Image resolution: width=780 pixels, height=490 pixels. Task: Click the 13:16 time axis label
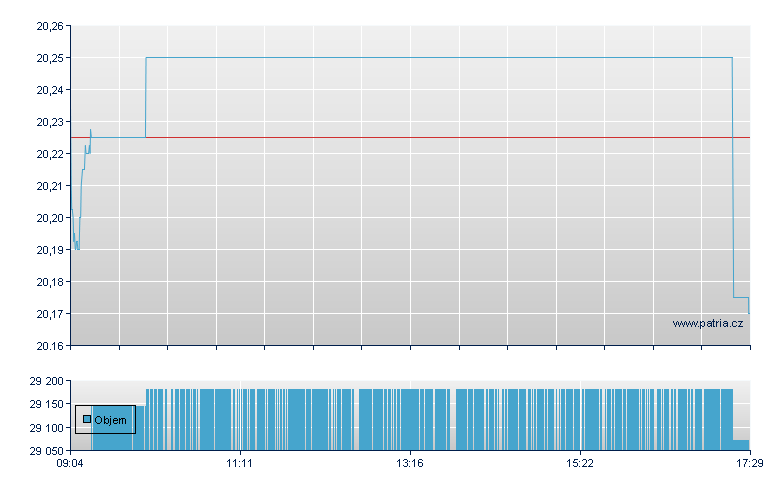(410, 464)
